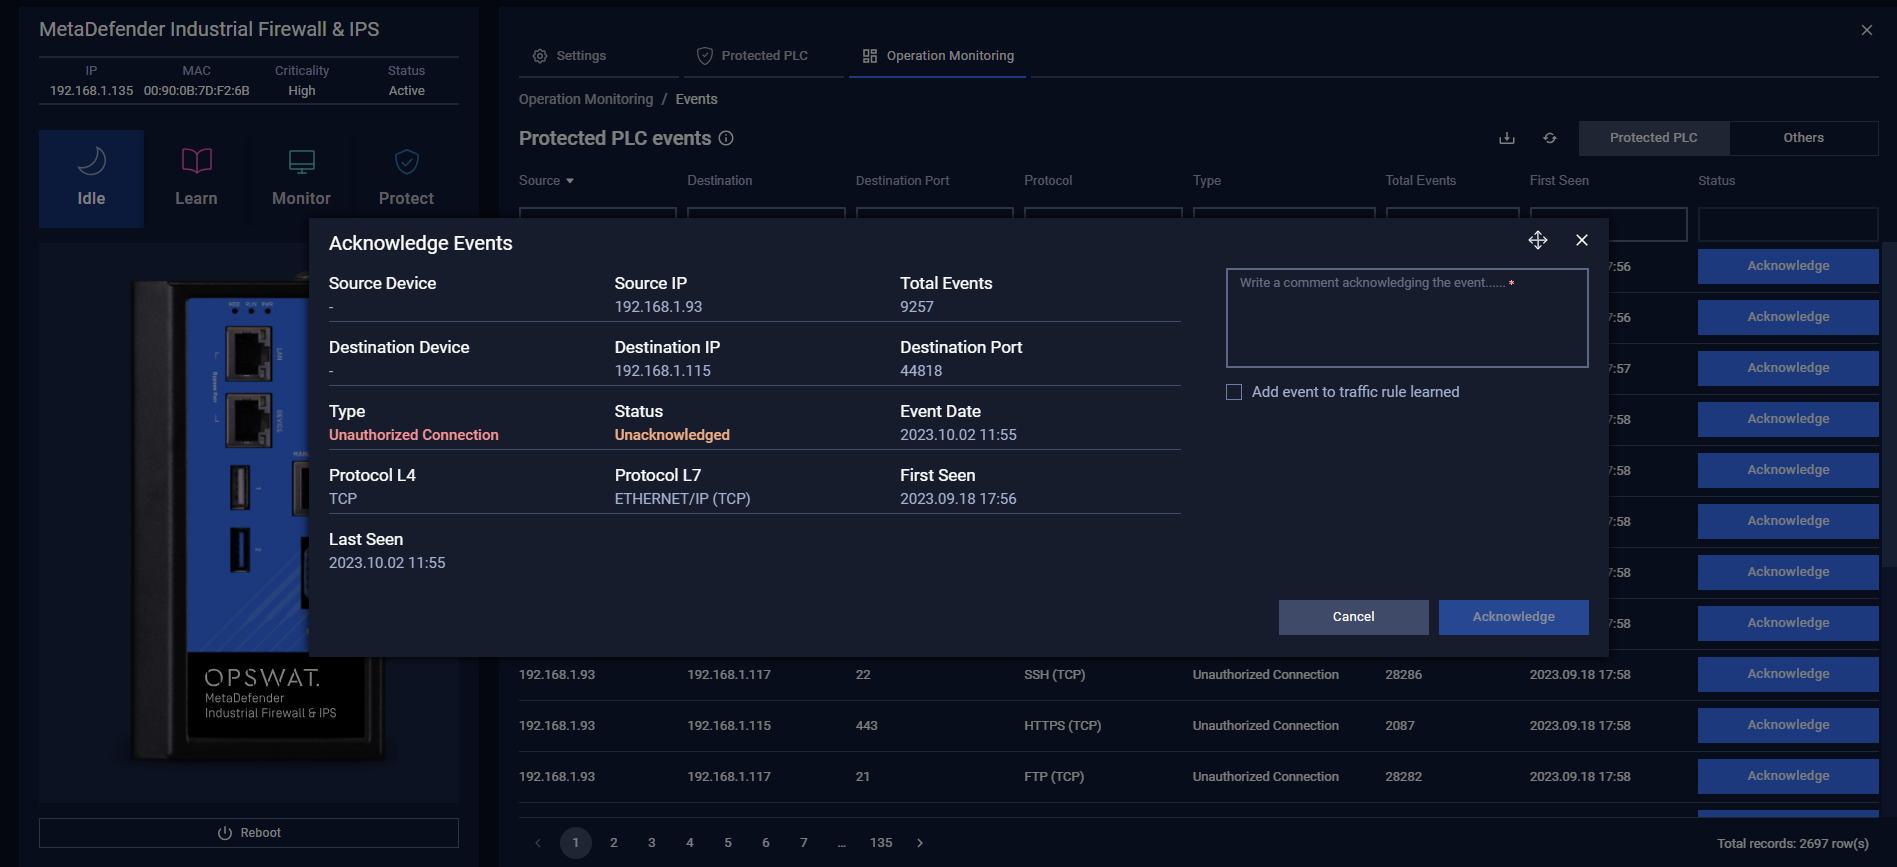Click Total records 2697 row(s) text
Screen dimensions: 1897x867
click(x=1793, y=844)
